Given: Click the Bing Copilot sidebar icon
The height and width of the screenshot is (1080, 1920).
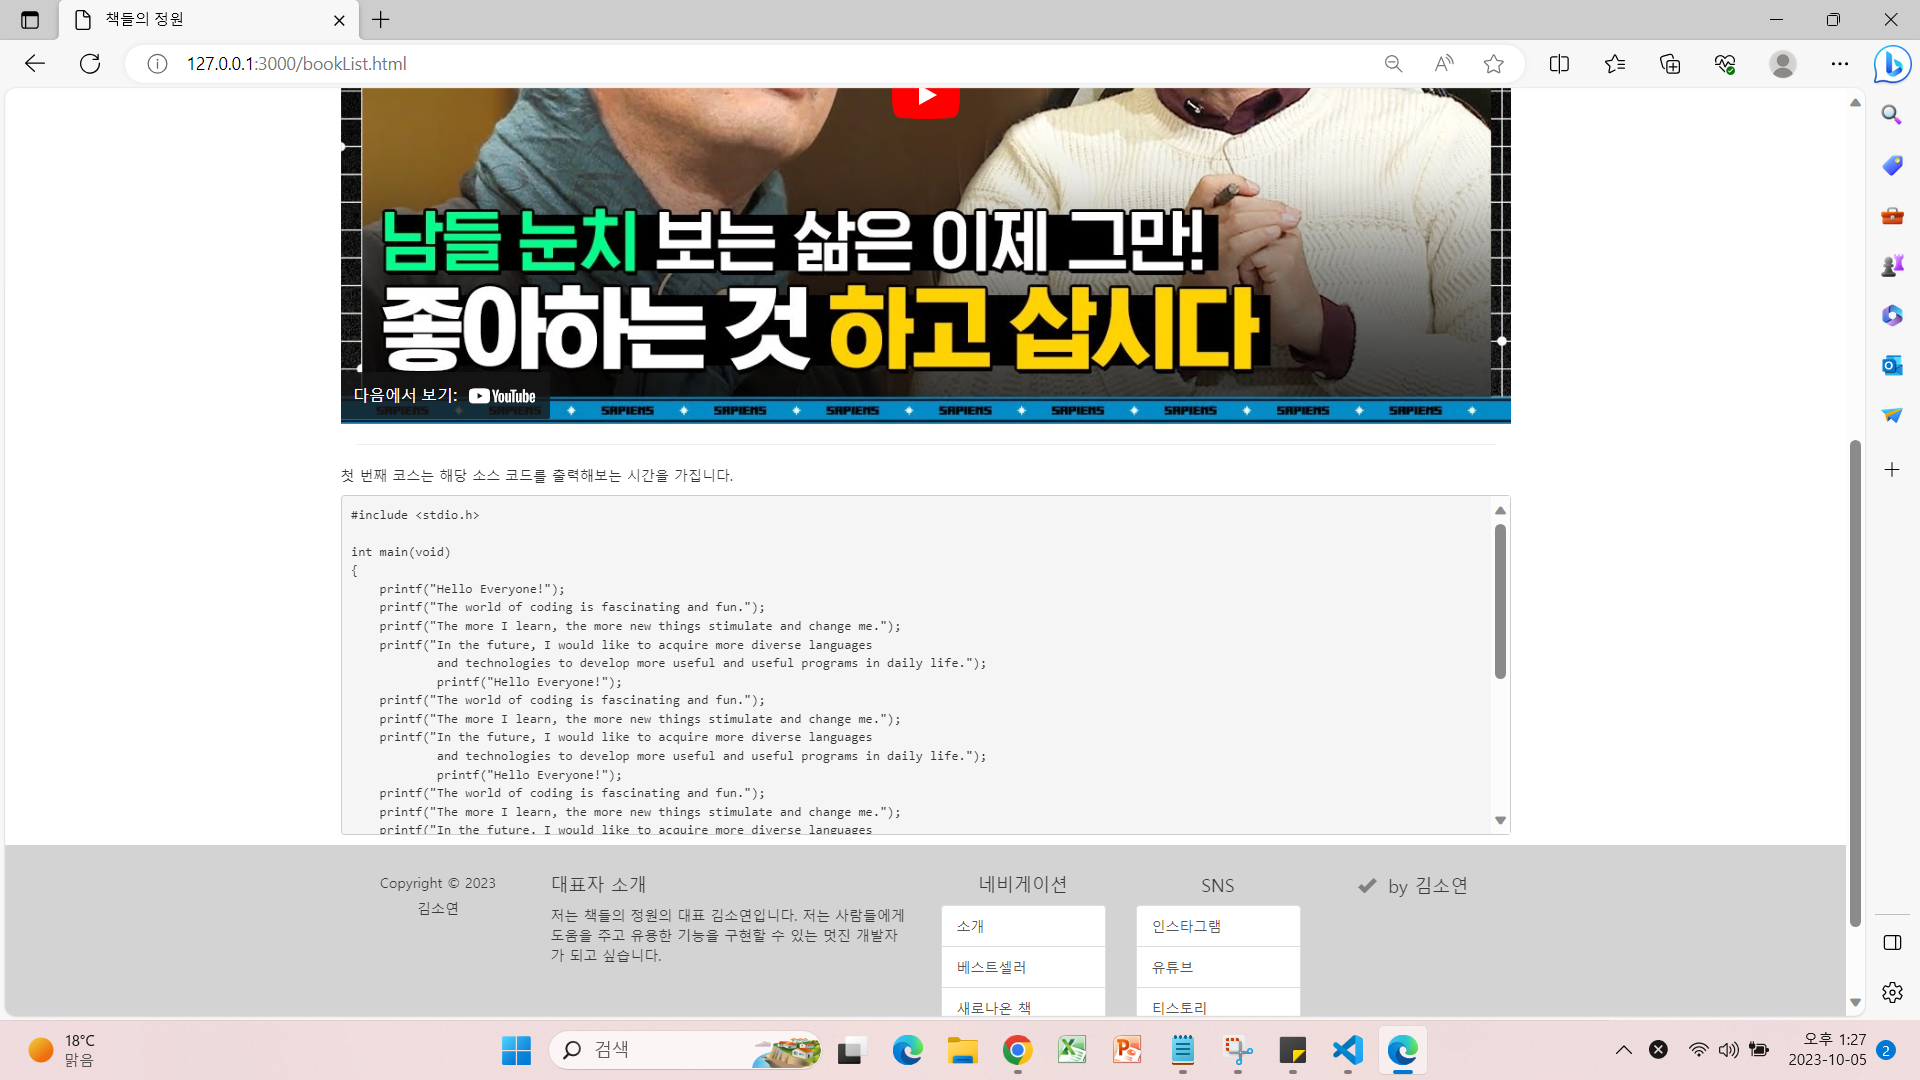Looking at the screenshot, I should (1892, 65).
